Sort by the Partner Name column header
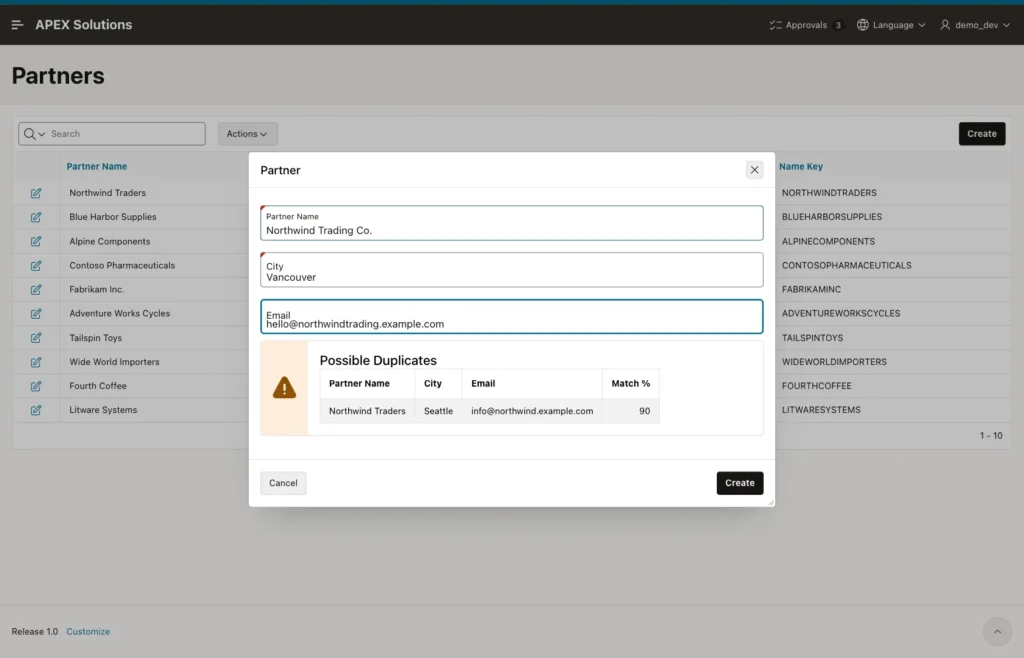 click(97, 166)
